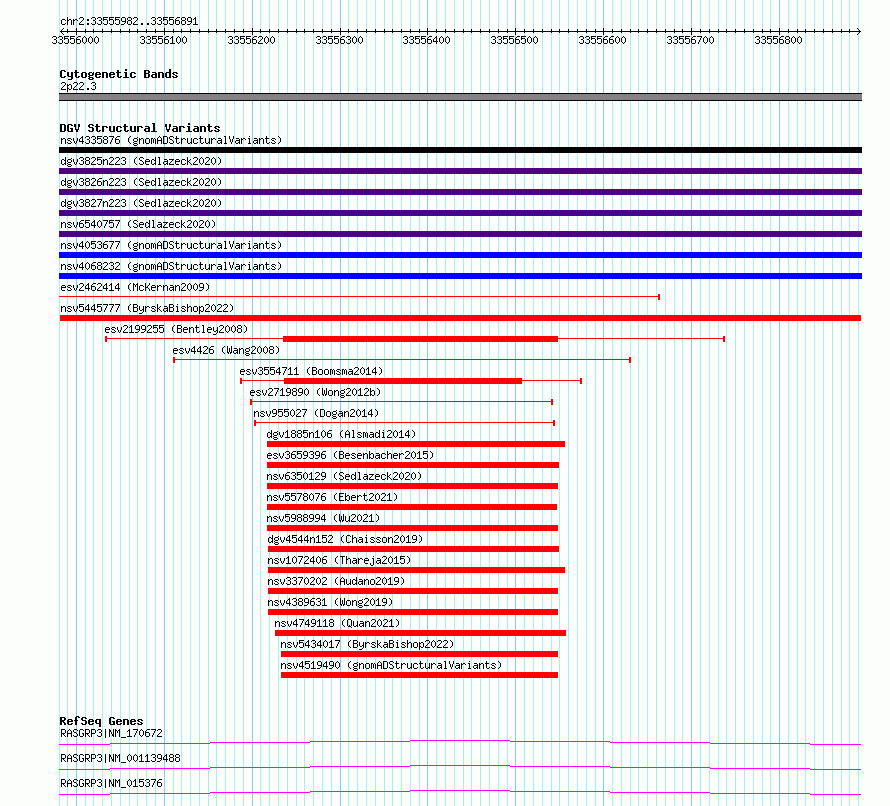890x806 pixels.
Task: Select the nsv1072406 (Thareja2015) label
Action: point(339,560)
